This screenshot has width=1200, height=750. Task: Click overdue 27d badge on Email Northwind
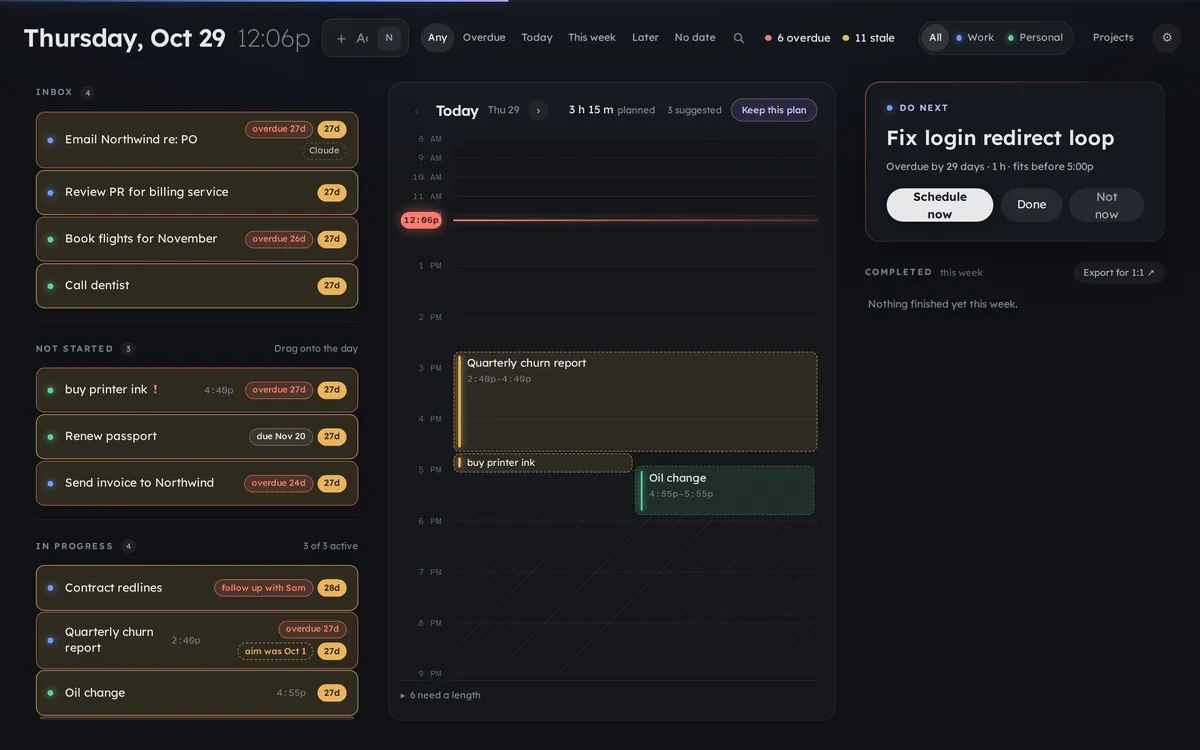pyautogui.click(x=279, y=129)
